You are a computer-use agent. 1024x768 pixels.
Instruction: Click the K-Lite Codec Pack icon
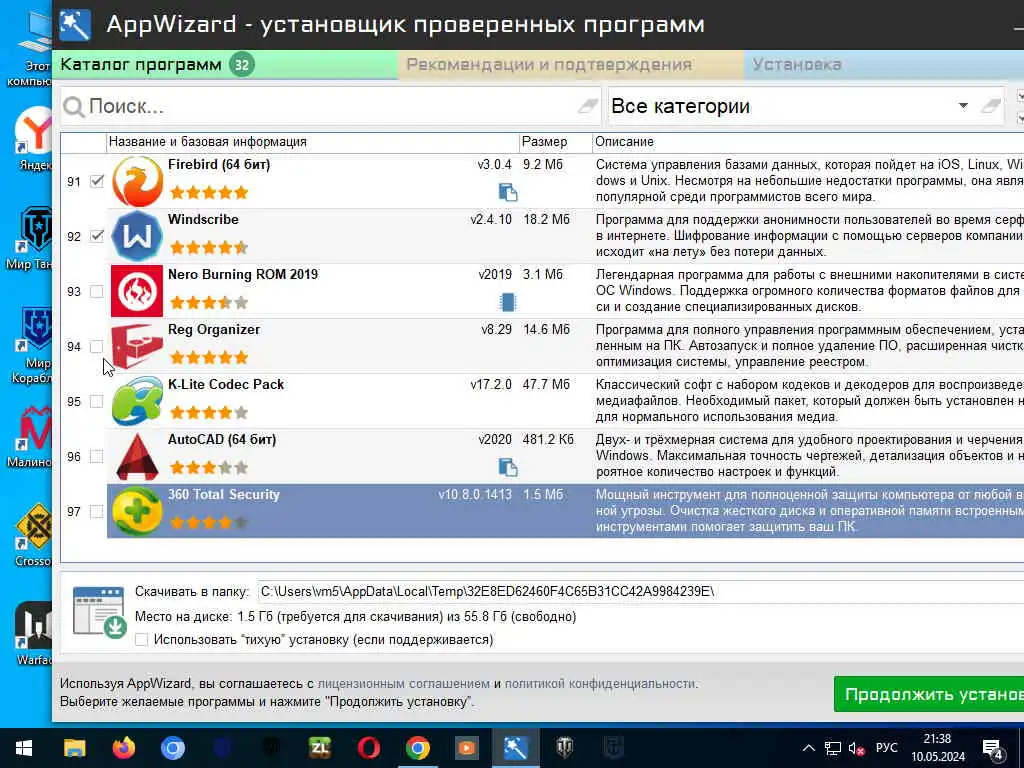click(x=137, y=401)
